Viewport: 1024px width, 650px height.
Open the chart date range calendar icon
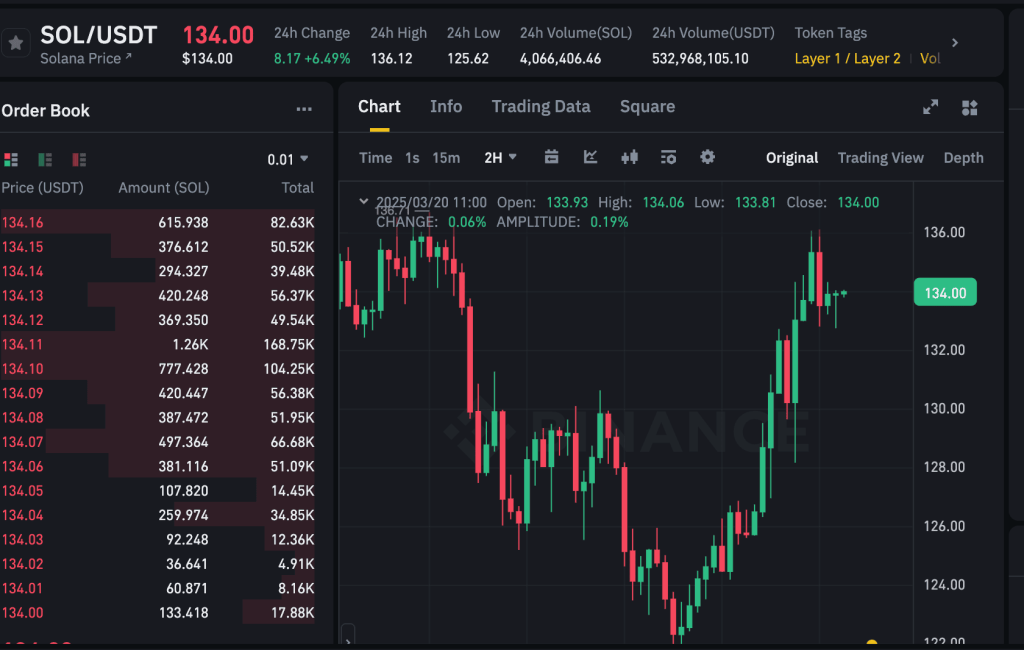551,157
